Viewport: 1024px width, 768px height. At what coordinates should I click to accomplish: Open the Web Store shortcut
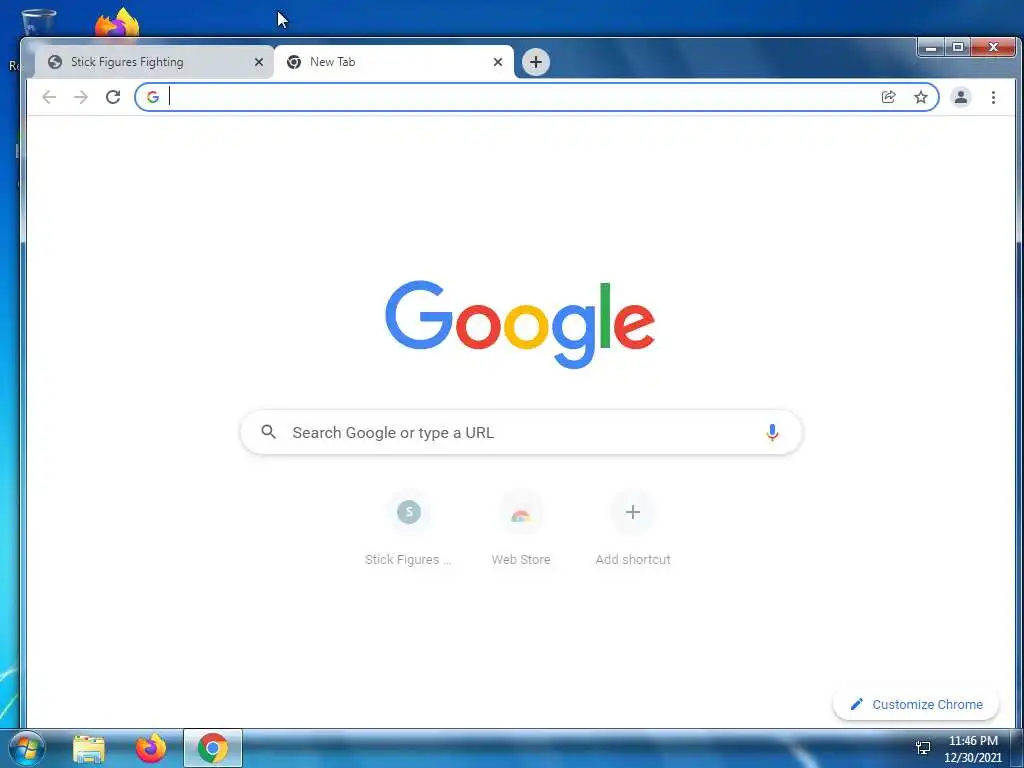520,528
